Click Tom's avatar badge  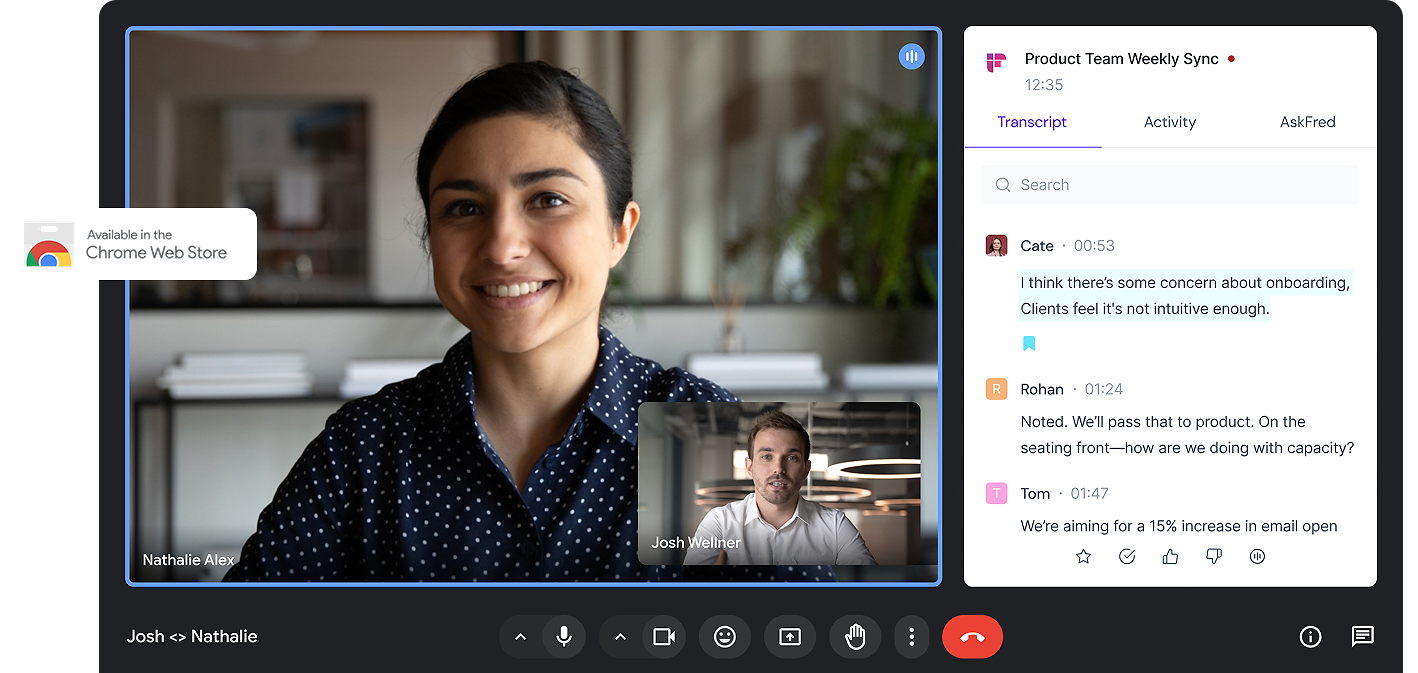(996, 493)
